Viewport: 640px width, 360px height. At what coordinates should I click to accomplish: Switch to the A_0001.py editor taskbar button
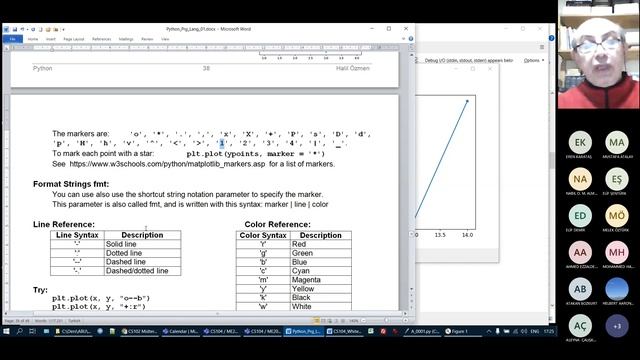point(422,331)
